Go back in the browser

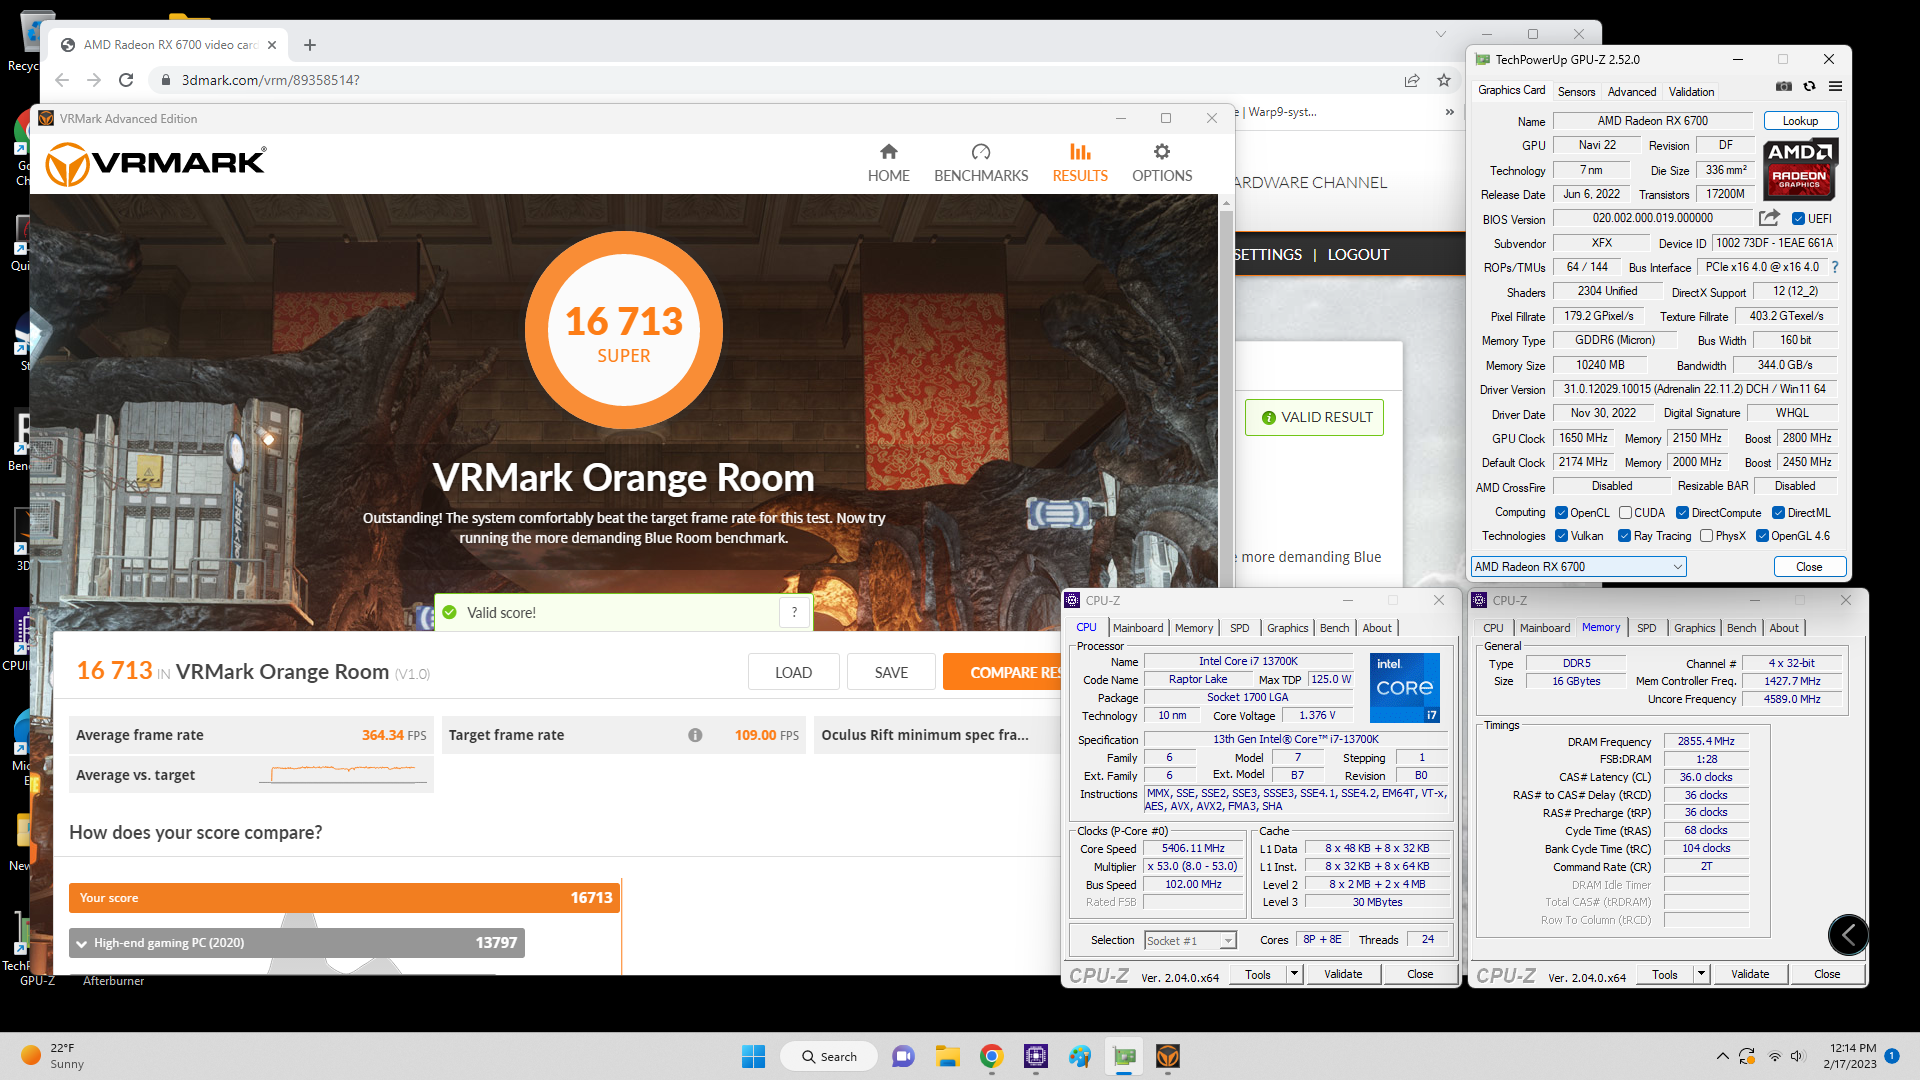tap(62, 80)
